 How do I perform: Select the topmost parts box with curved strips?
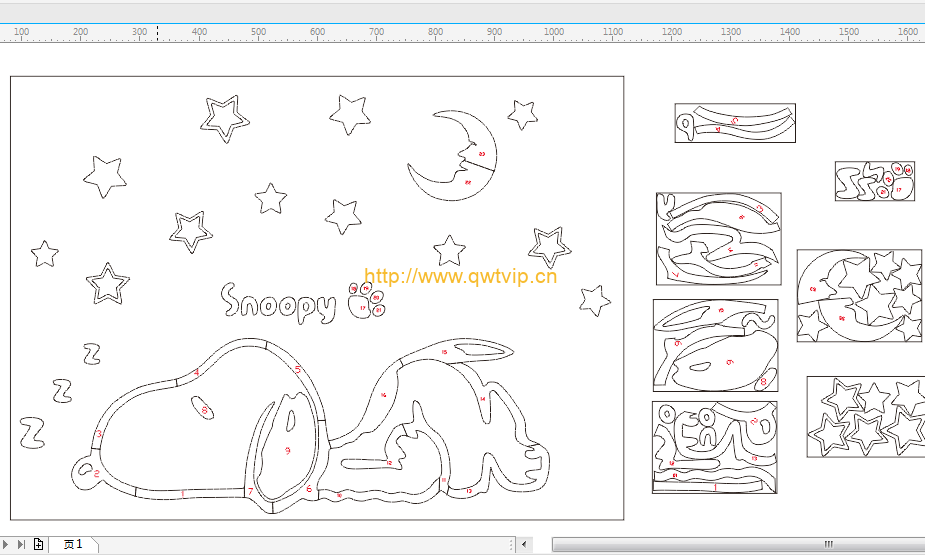point(735,123)
